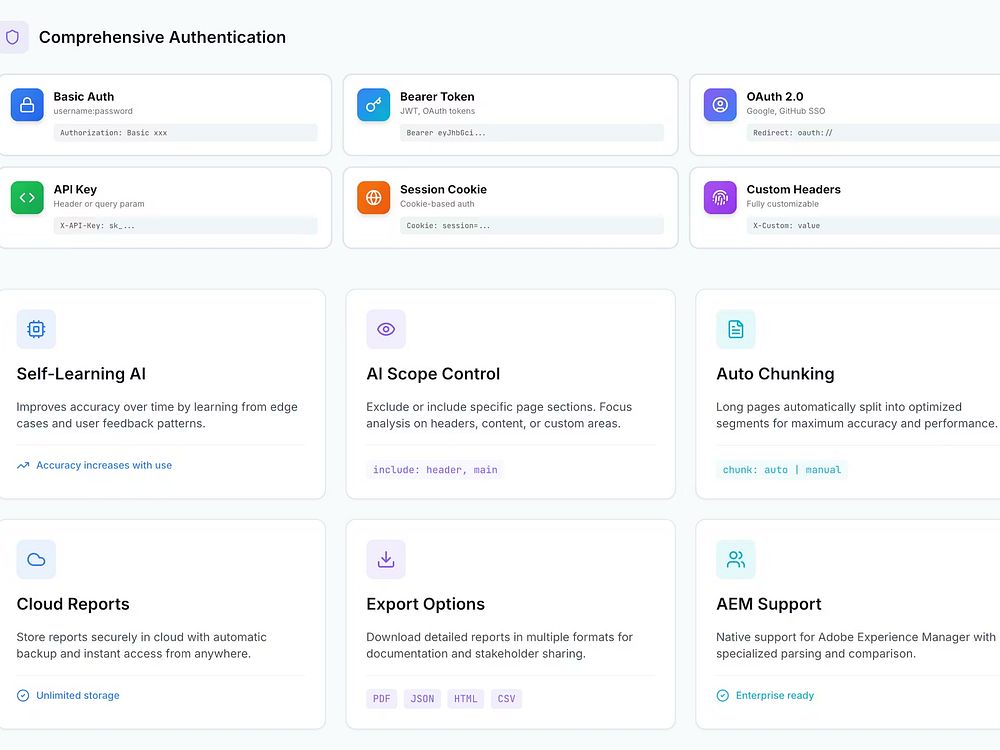Click the Bearer Token card title
1000x750 pixels.
click(438, 97)
